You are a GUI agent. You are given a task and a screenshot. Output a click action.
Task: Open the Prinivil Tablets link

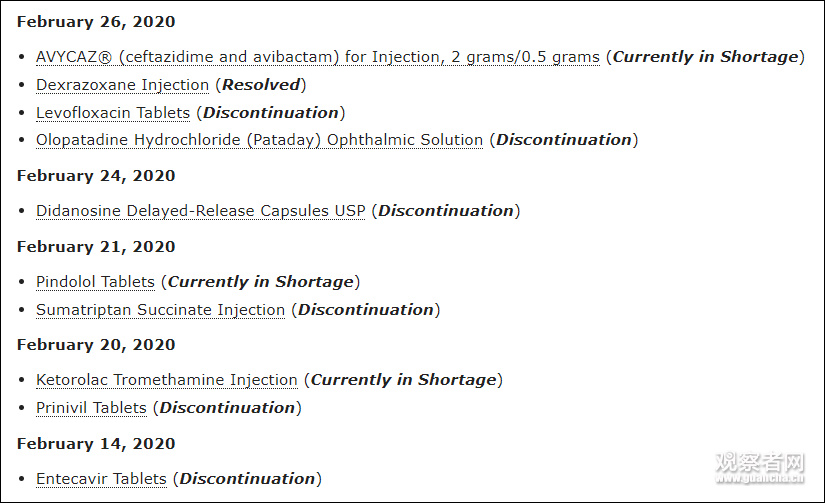91,408
